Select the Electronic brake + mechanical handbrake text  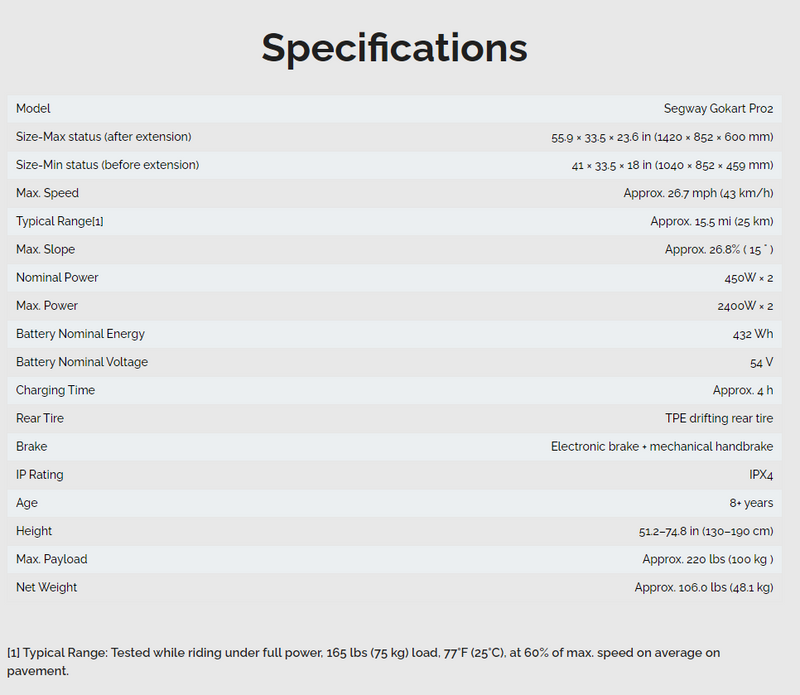tap(661, 446)
